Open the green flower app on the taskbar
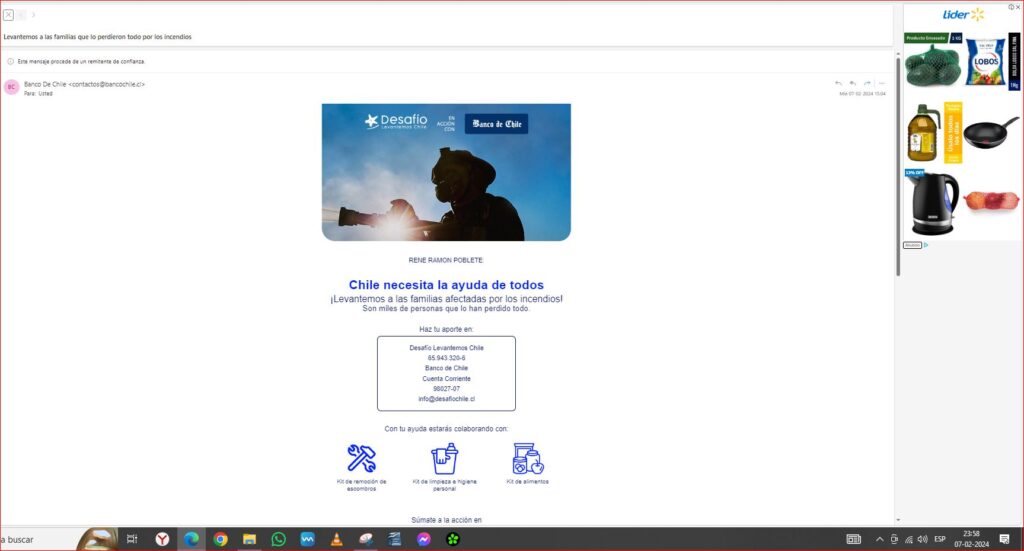 tap(453, 539)
